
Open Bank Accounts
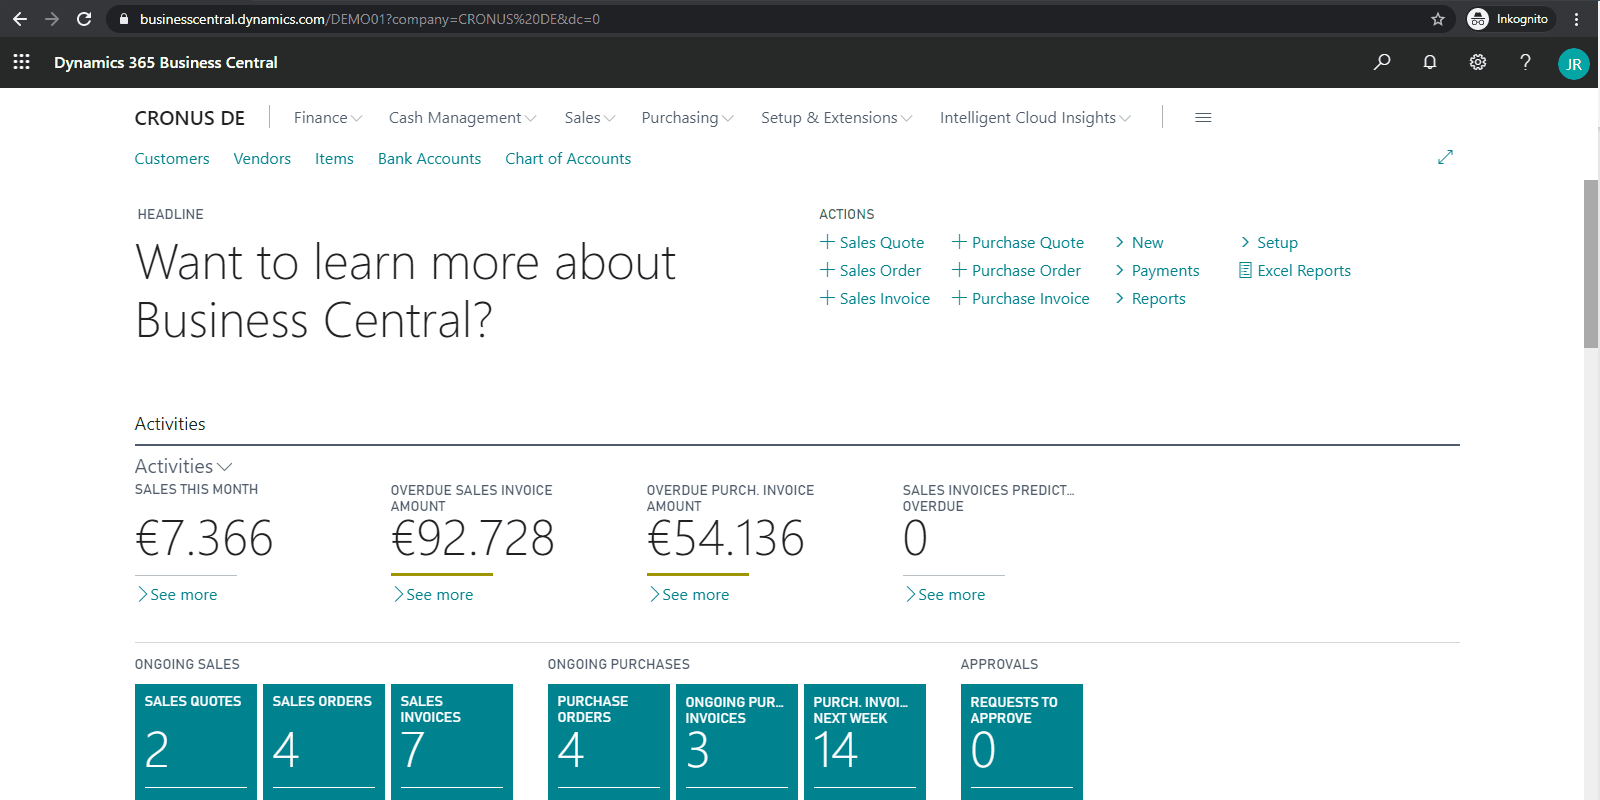(x=429, y=158)
